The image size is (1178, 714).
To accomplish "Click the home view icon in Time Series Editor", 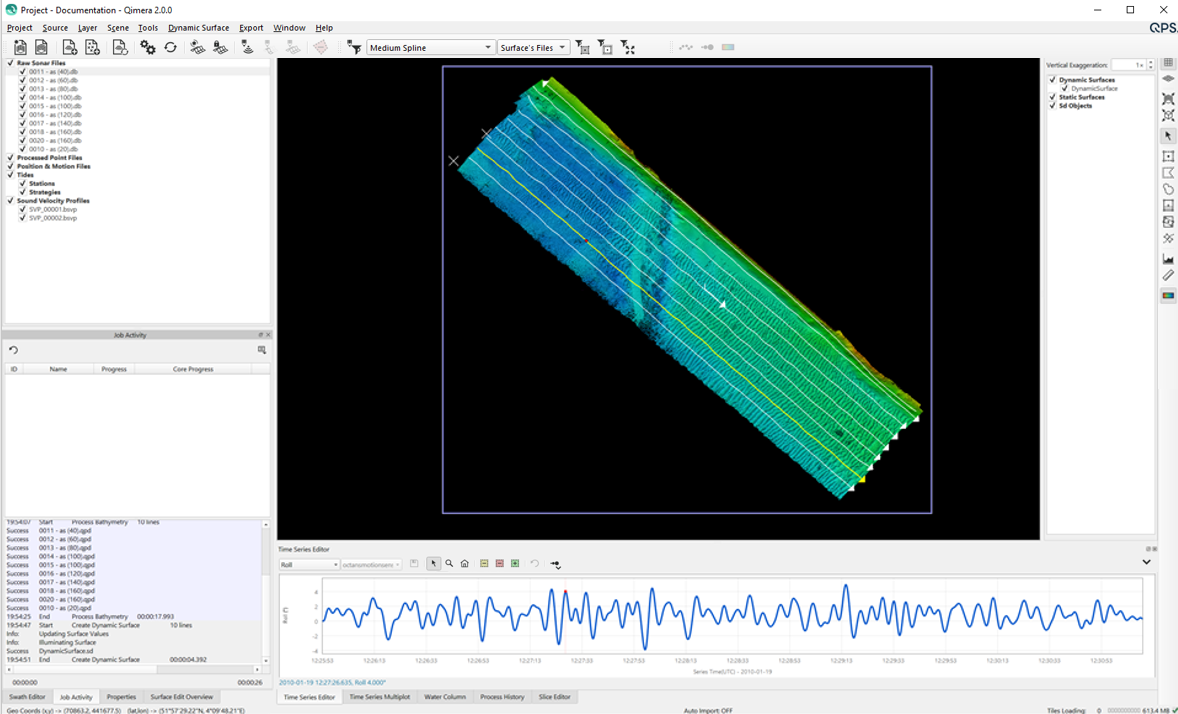I will 465,564.
